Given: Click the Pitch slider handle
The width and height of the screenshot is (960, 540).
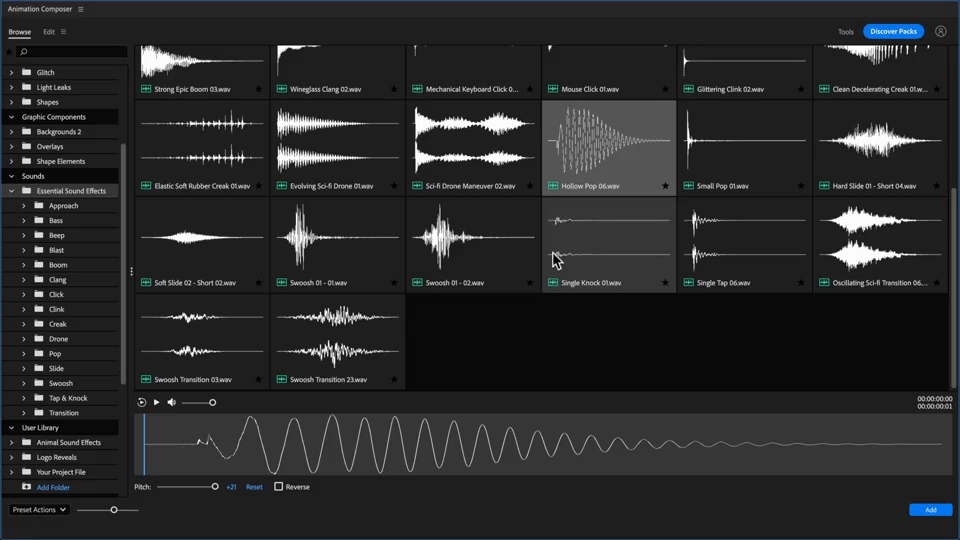Looking at the screenshot, I should coord(215,487).
